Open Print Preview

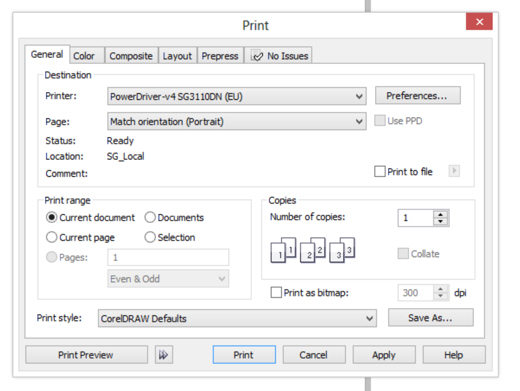click(x=86, y=355)
